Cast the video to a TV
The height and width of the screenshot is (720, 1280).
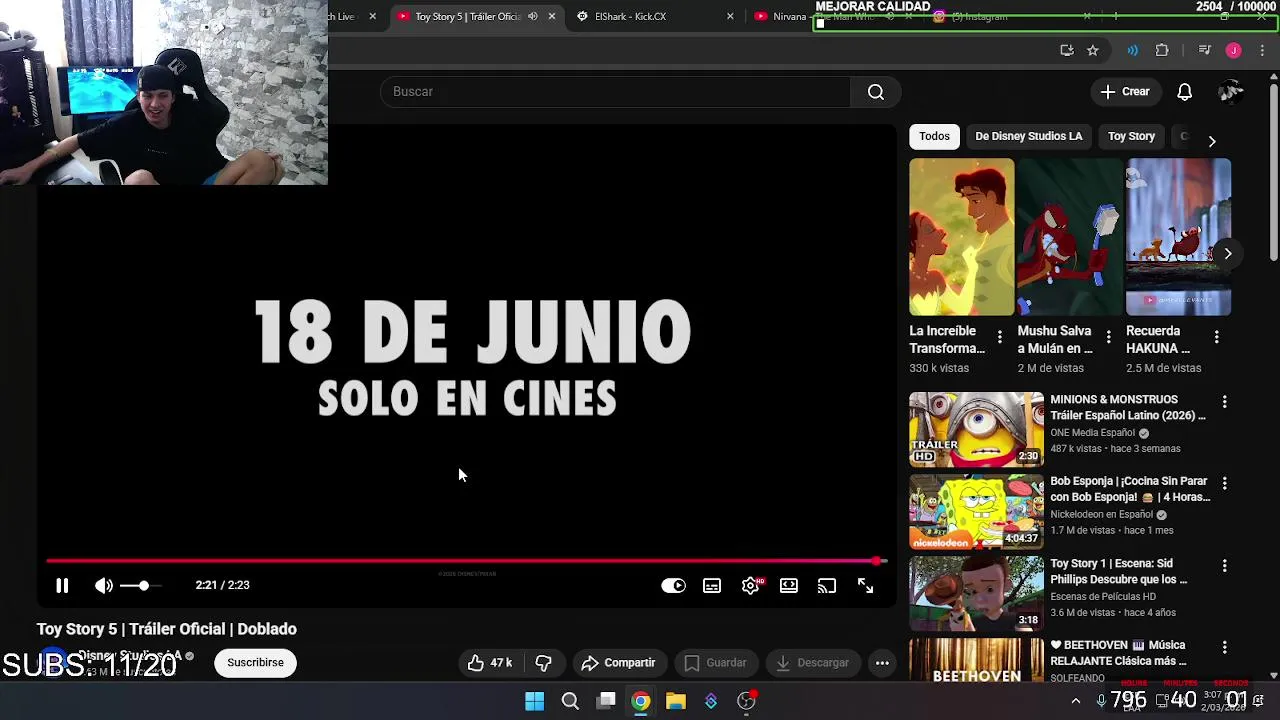[827, 586]
